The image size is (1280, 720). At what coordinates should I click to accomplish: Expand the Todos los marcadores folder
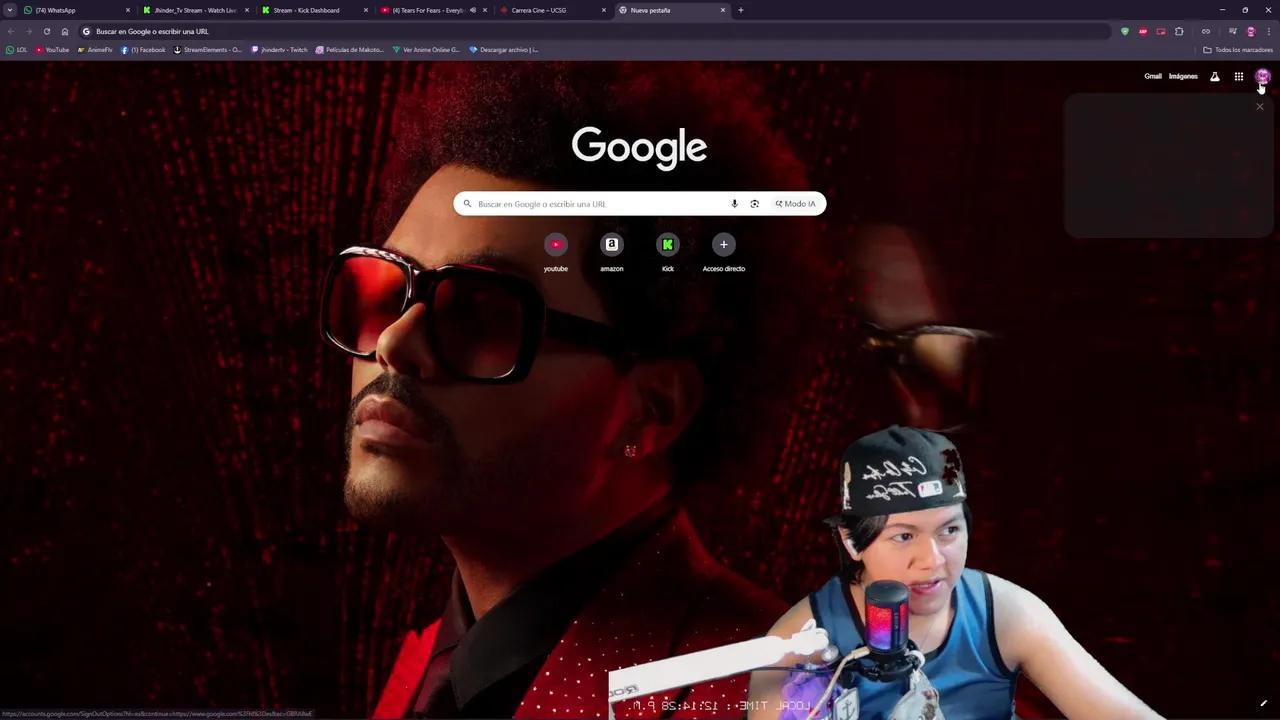pos(1238,50)
